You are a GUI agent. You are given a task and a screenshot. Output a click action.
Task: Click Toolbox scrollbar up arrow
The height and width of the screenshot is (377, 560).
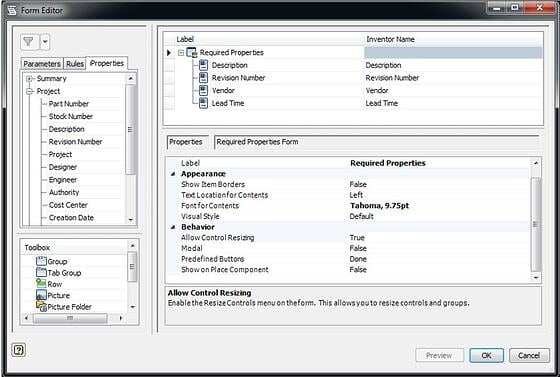click(132, 246)
